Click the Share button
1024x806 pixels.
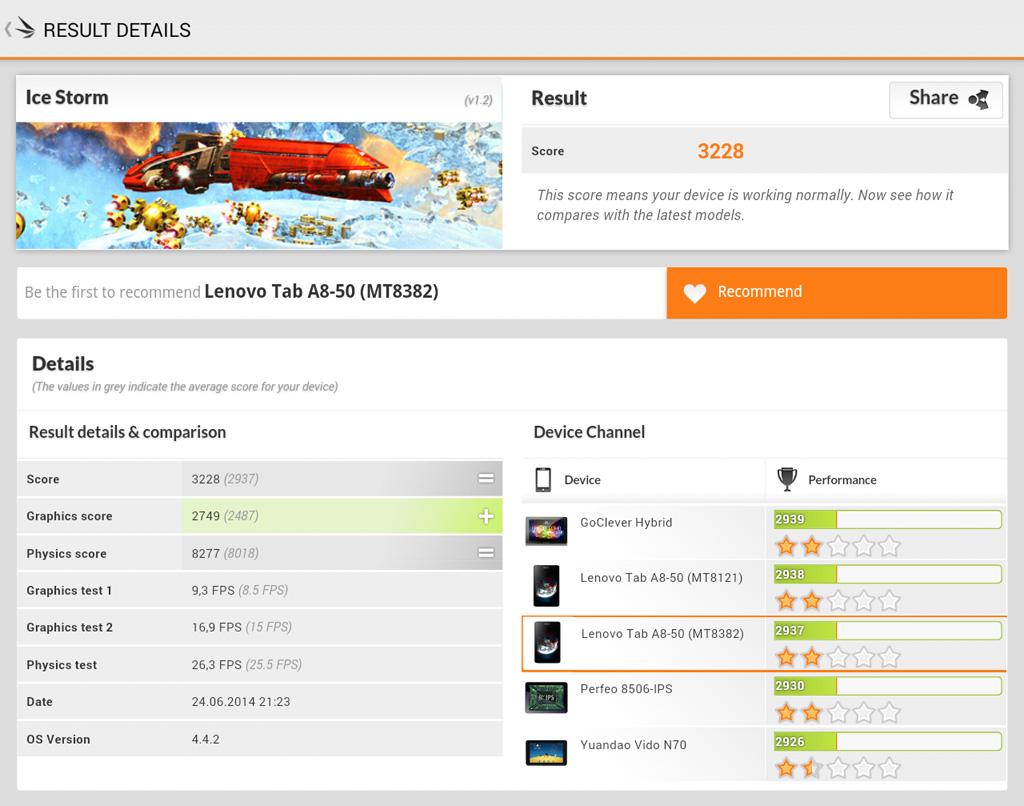tap(946, 99)
